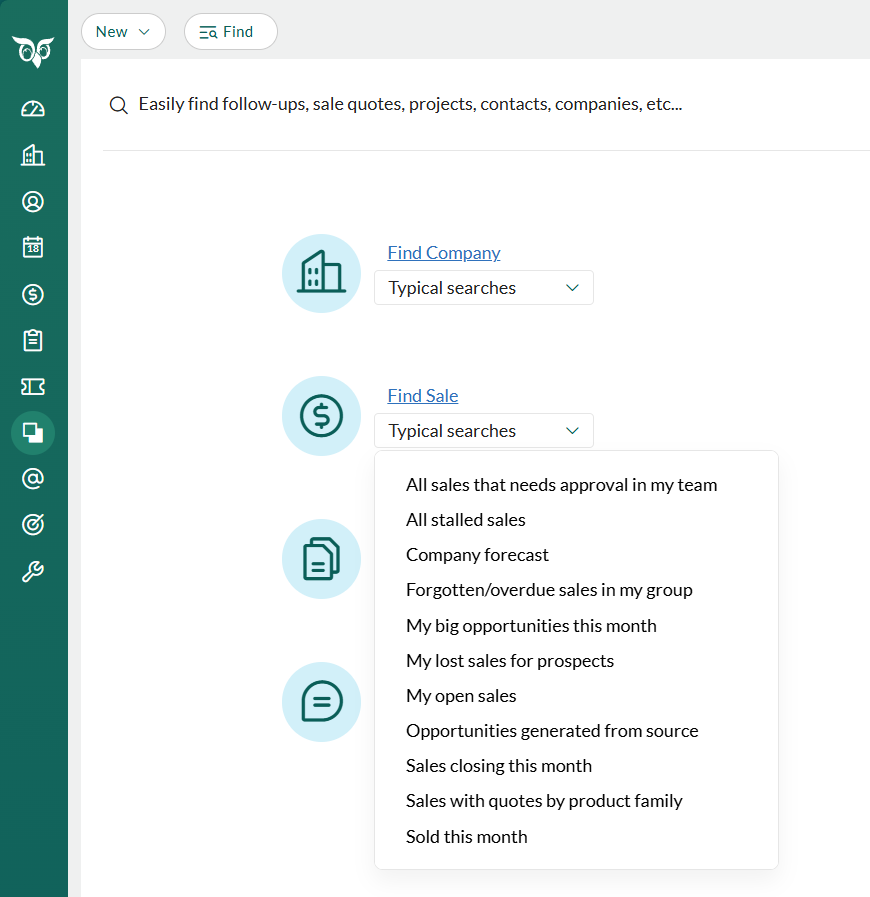The height and width of the screenshot is (897, 870).
Task: Open the Settings wrench icon in sidebar
Action: click(x=33, y=572)
